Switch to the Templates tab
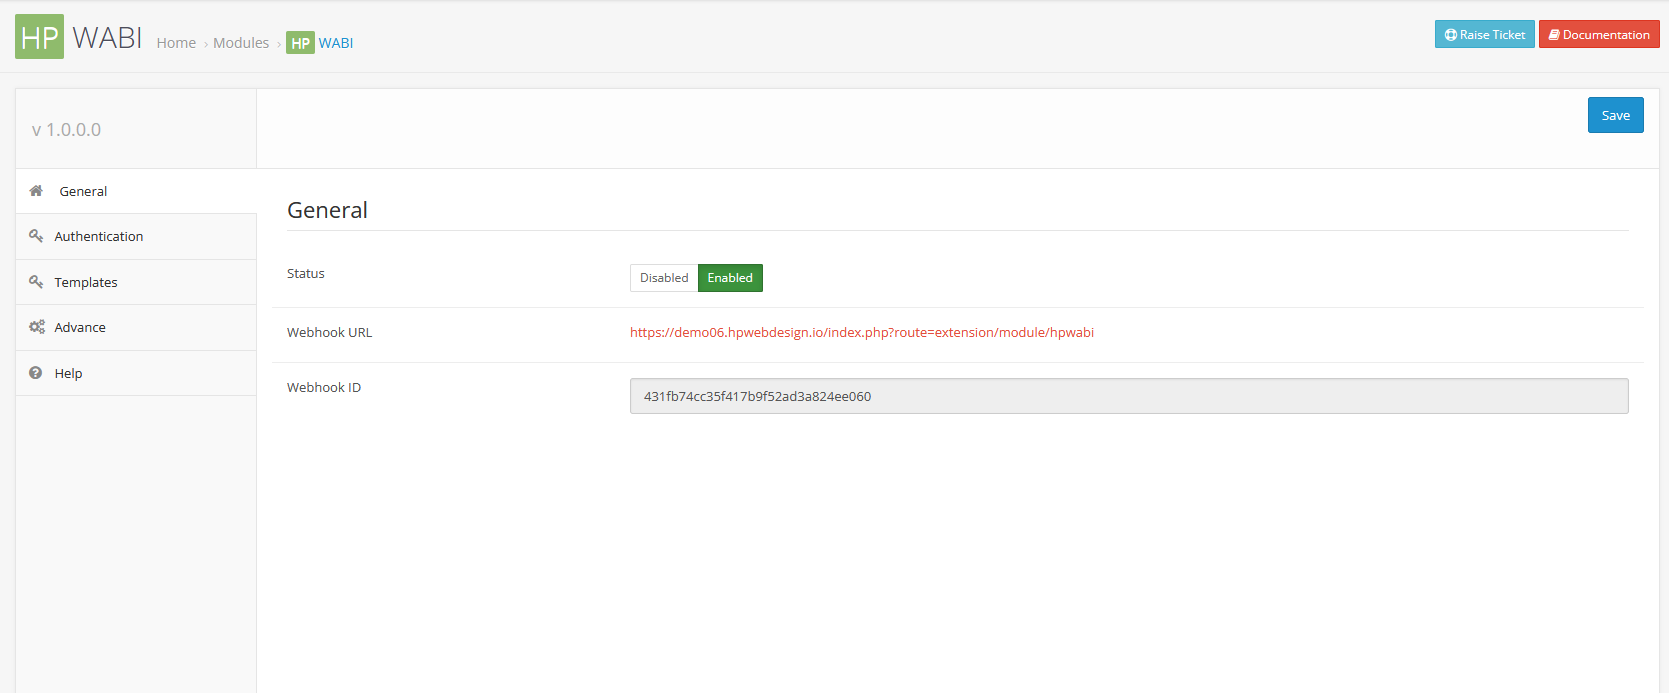This screenshot has height=693, width=1669. click(136, 282)
